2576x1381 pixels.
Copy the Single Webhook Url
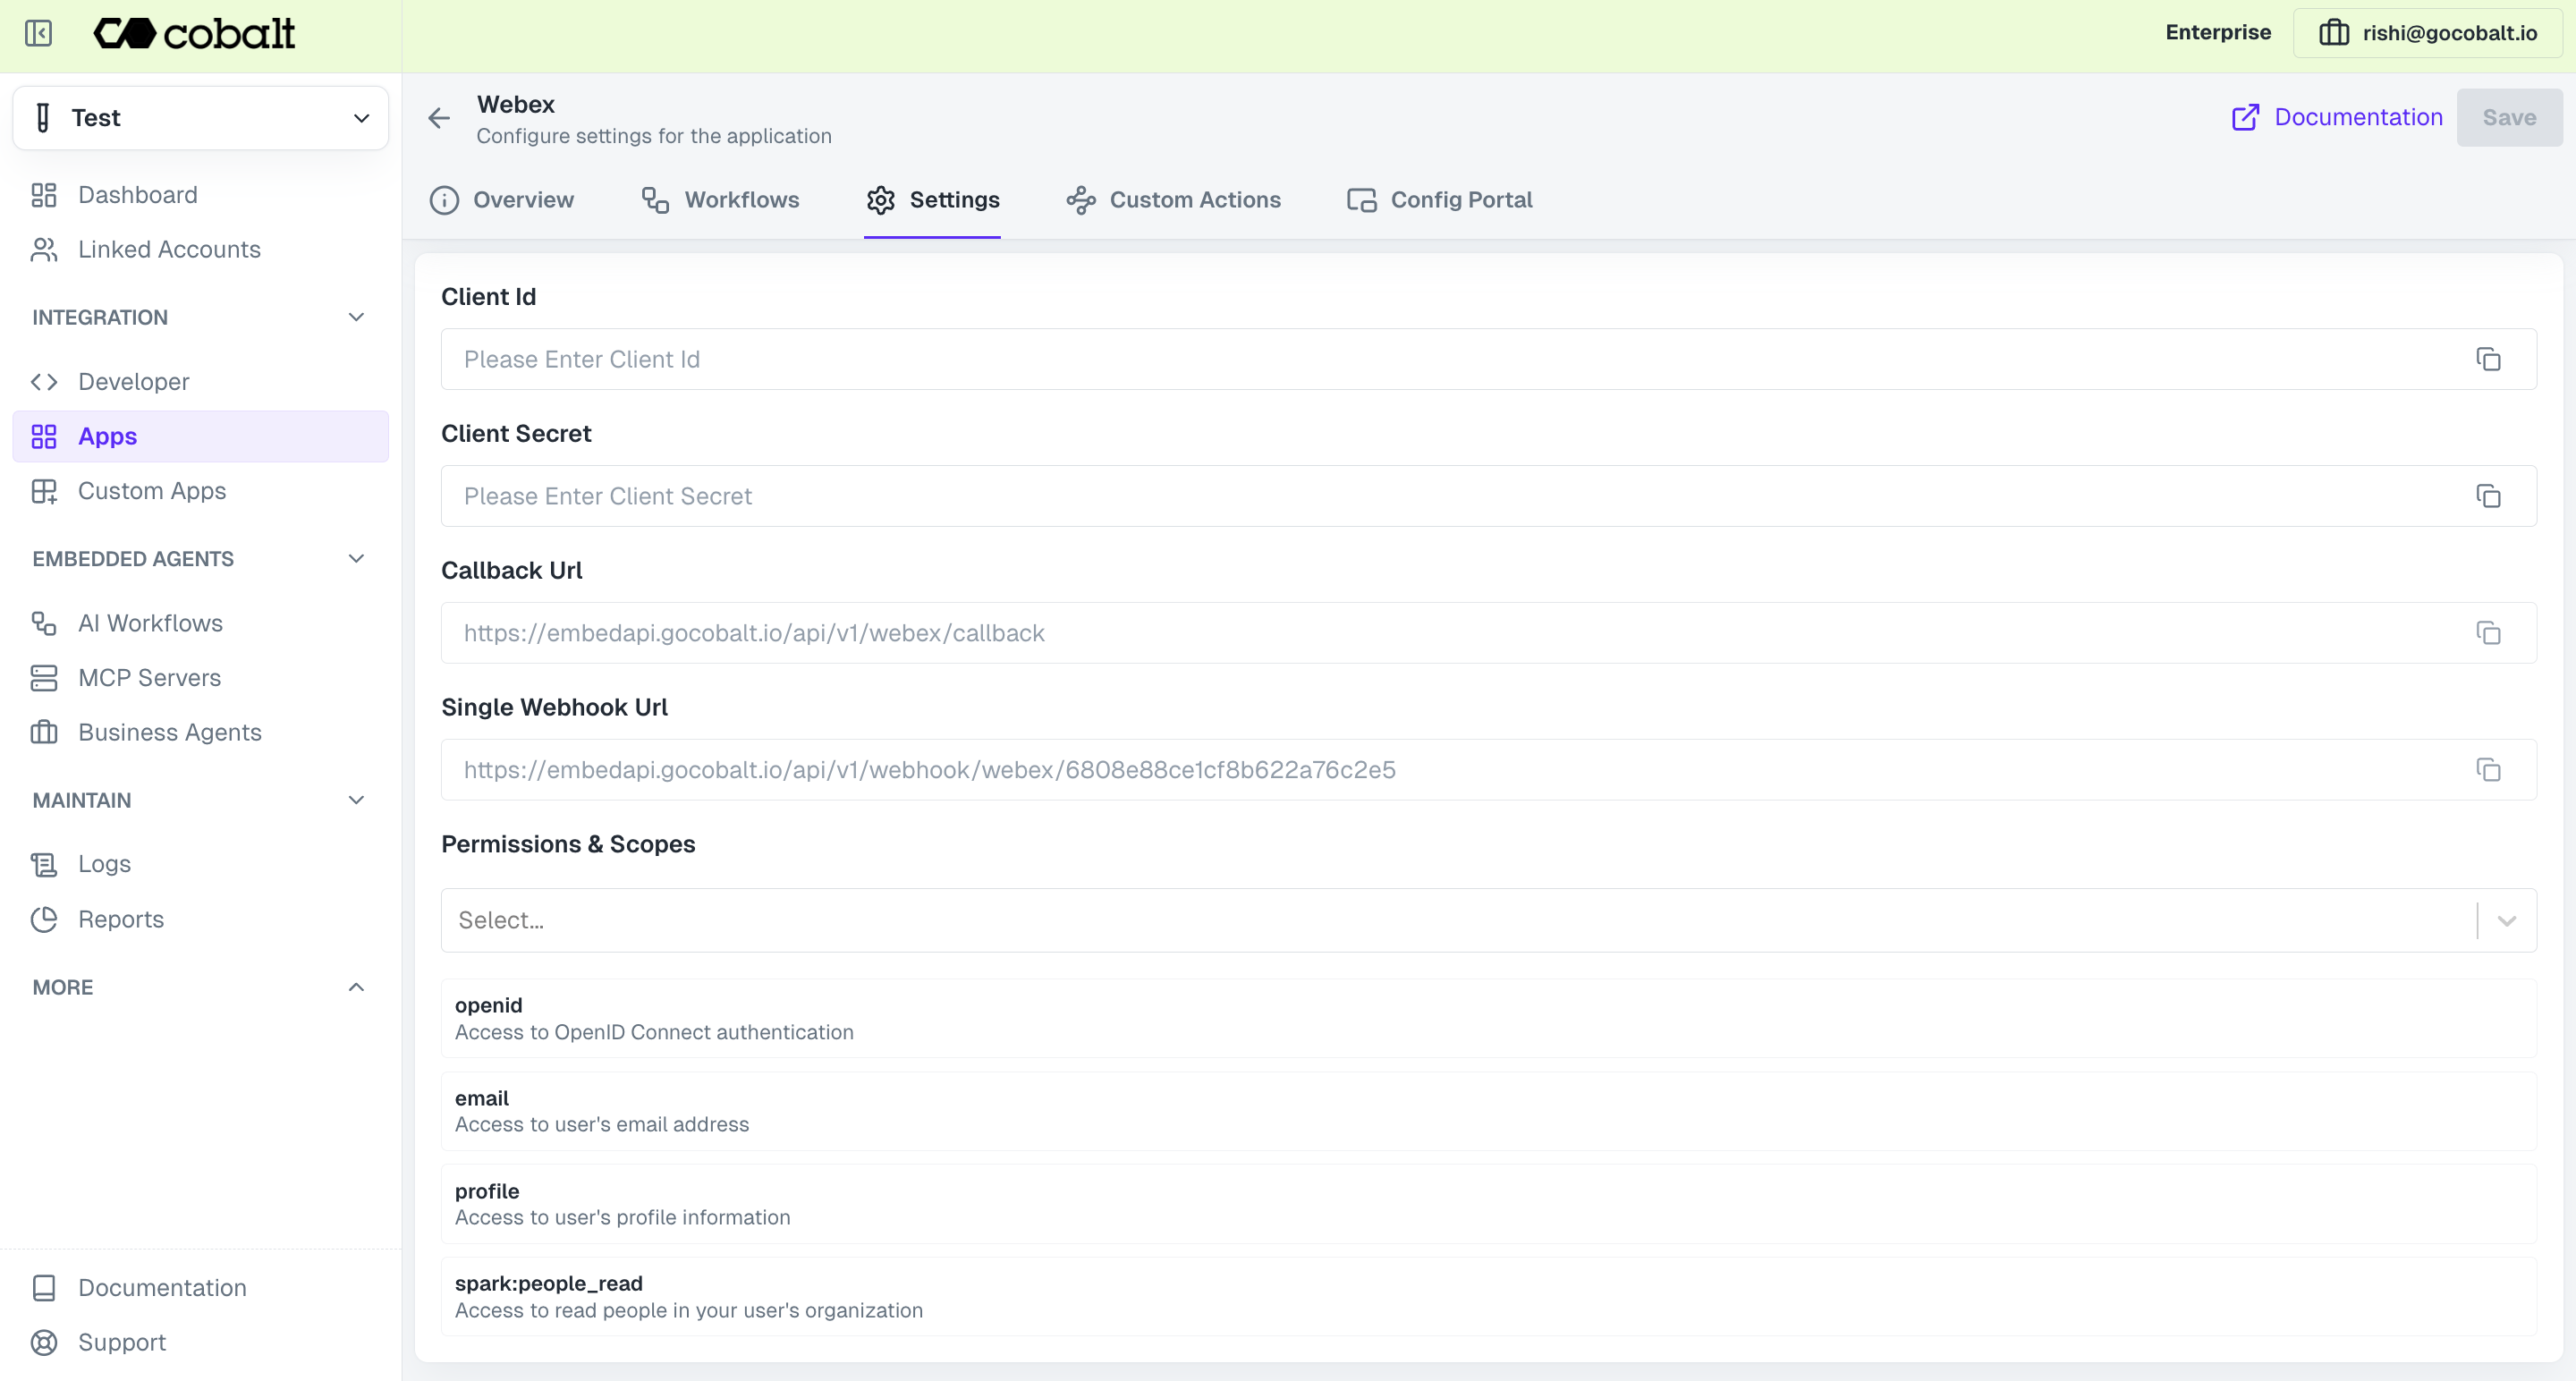(x=2488, y=770)
